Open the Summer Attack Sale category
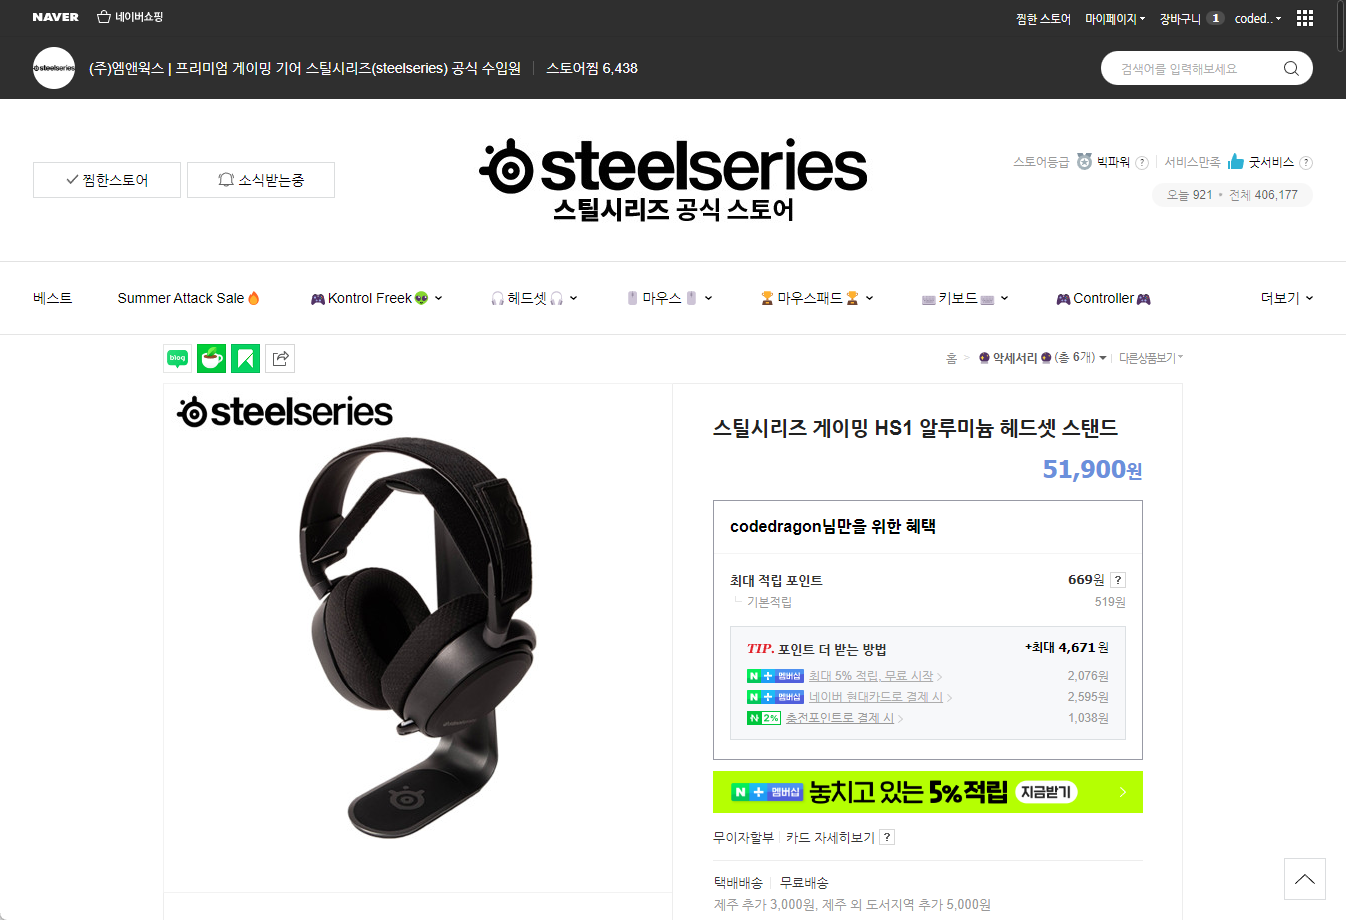The image size is (1346, 920). (189, 298)
